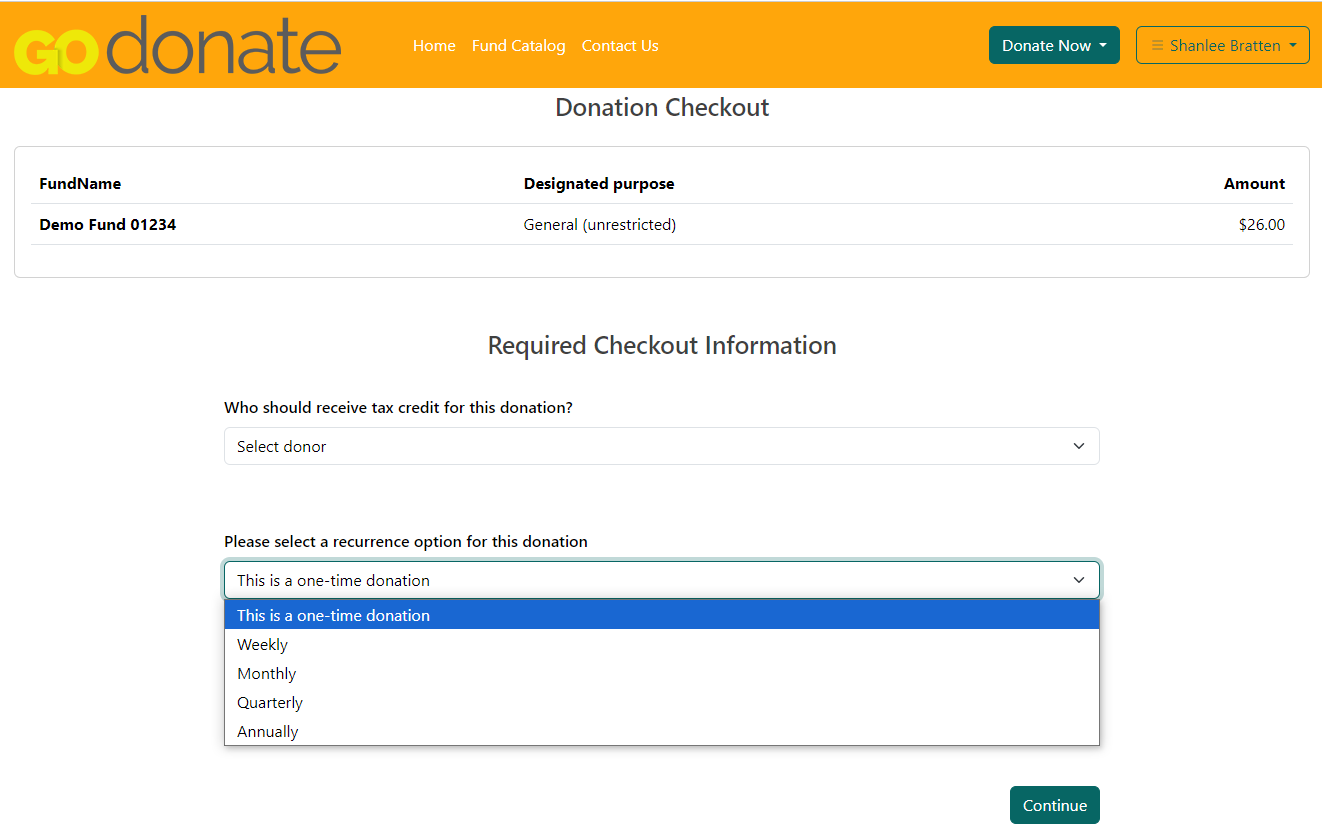Click the General (unrestricted) purpose cell
Image resolution: width=1322 pixels, height=836 pixels.
(x=600, y=225)
